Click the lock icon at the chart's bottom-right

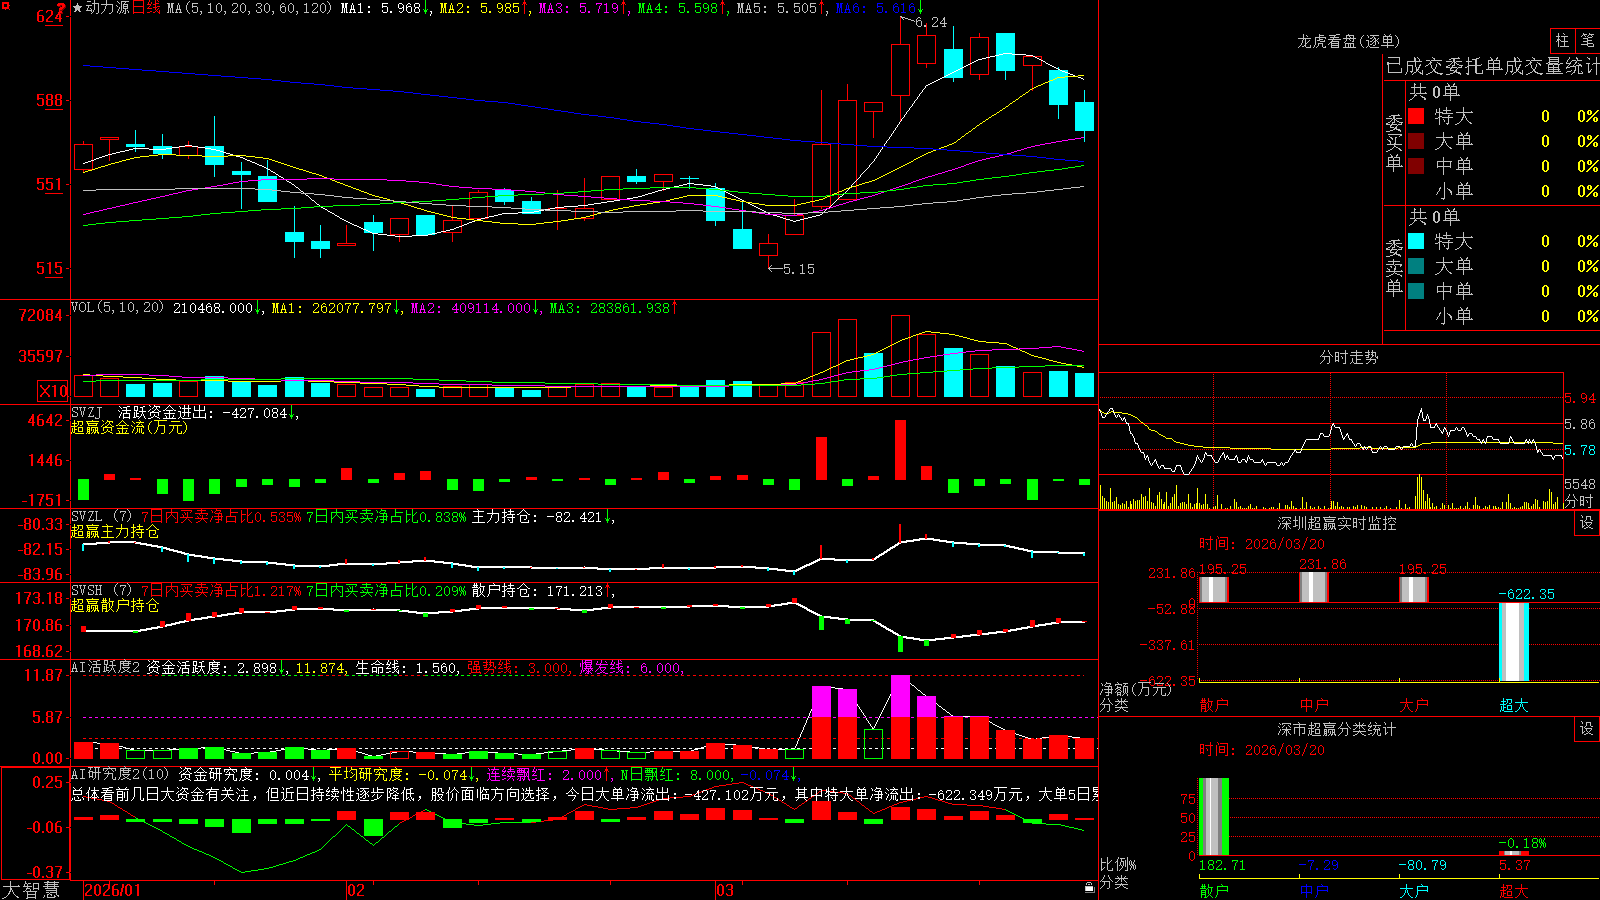1090,888
